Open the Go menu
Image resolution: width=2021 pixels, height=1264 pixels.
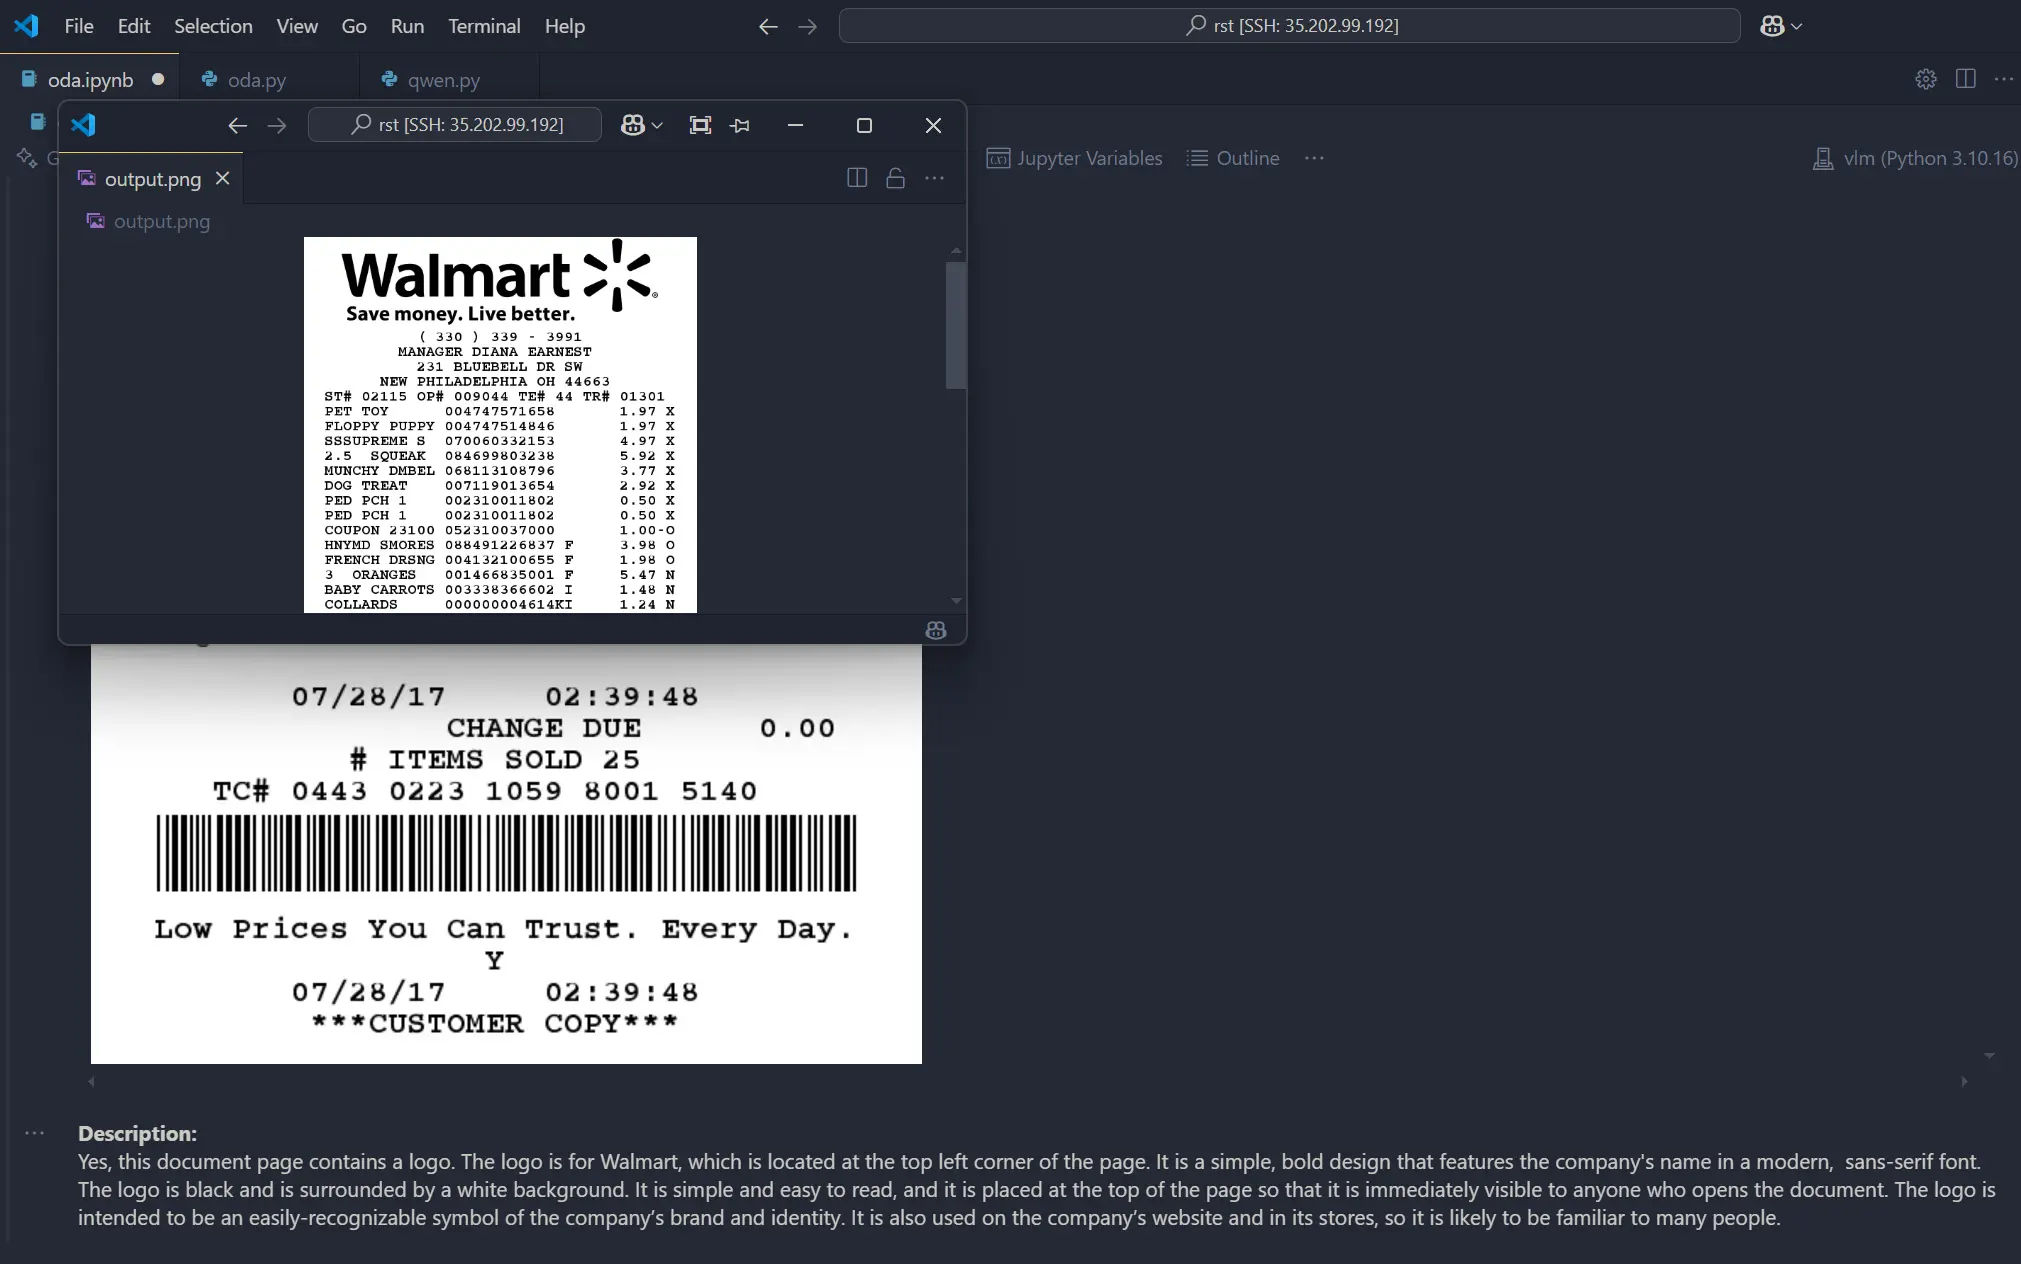[354, 26]
